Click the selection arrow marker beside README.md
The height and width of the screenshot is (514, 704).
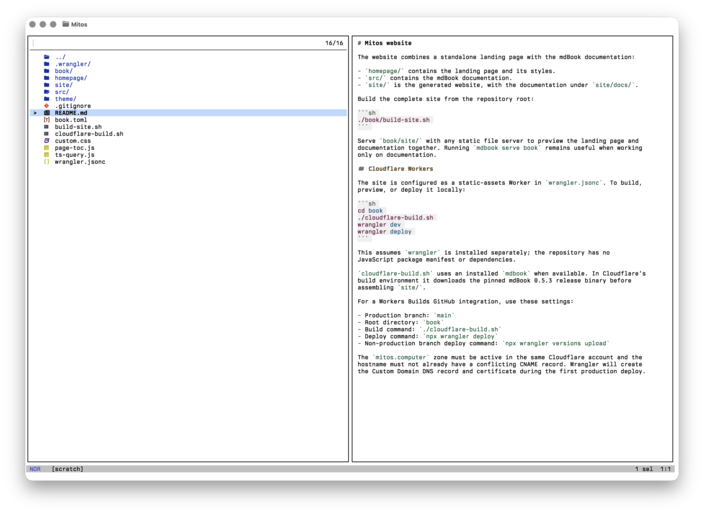click(35, 113)
